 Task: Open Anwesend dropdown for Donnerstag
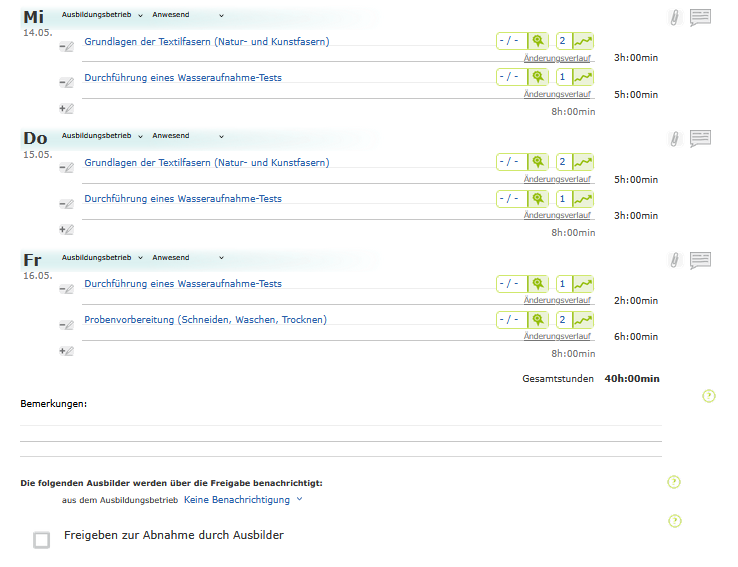coord(188,136)
